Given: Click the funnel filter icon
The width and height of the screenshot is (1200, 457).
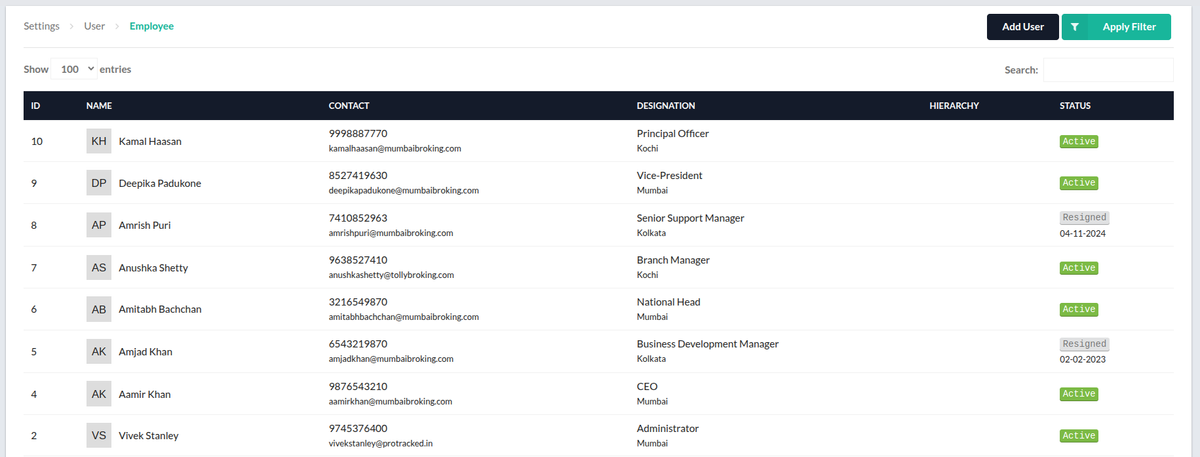Looking at the screenshot, I should click(1074, 27).
